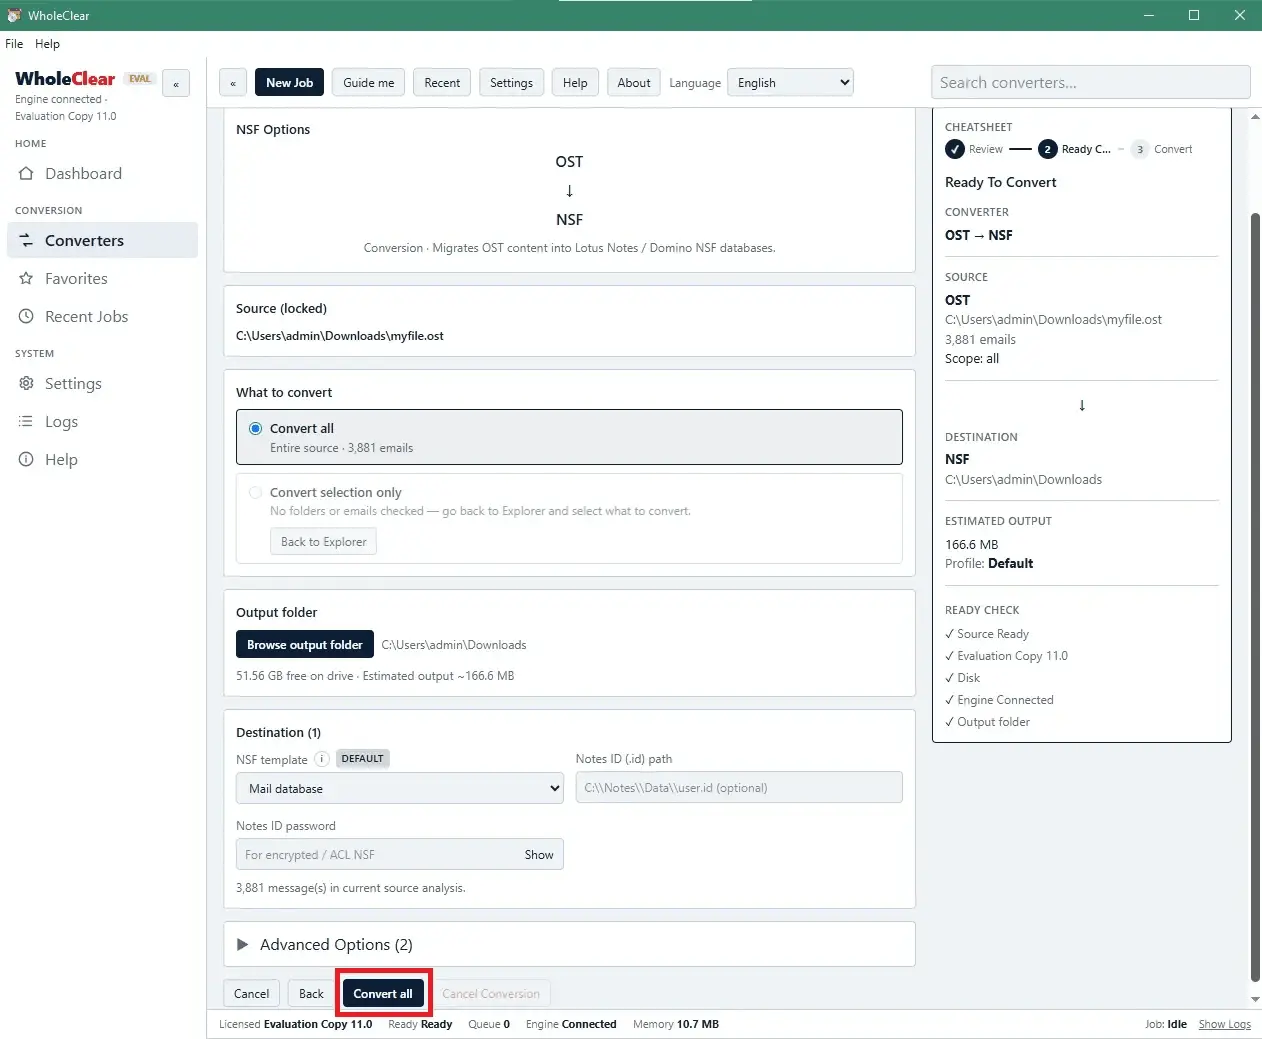Click the Help toolbar button
Screen dimensions: 1262x1039
[575, 83]
